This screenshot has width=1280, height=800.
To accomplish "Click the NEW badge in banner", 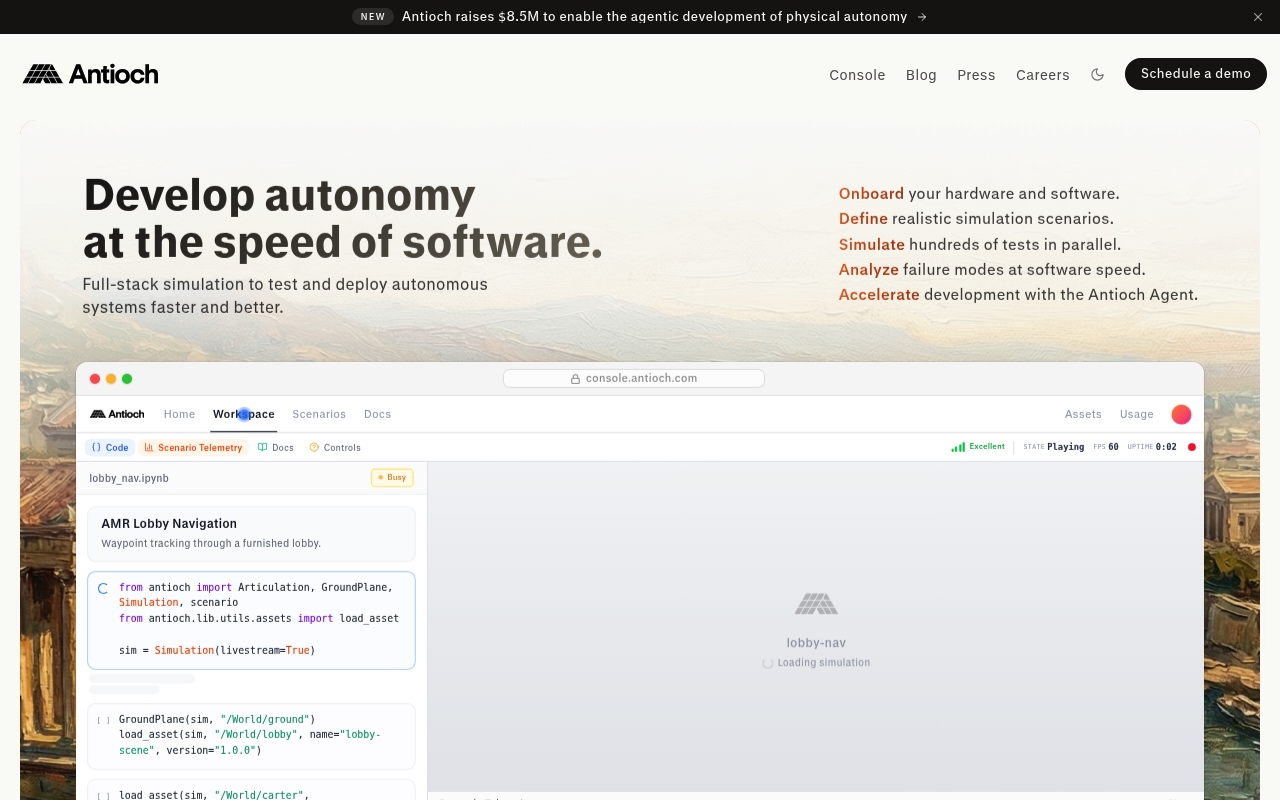I will pos(373,17).
